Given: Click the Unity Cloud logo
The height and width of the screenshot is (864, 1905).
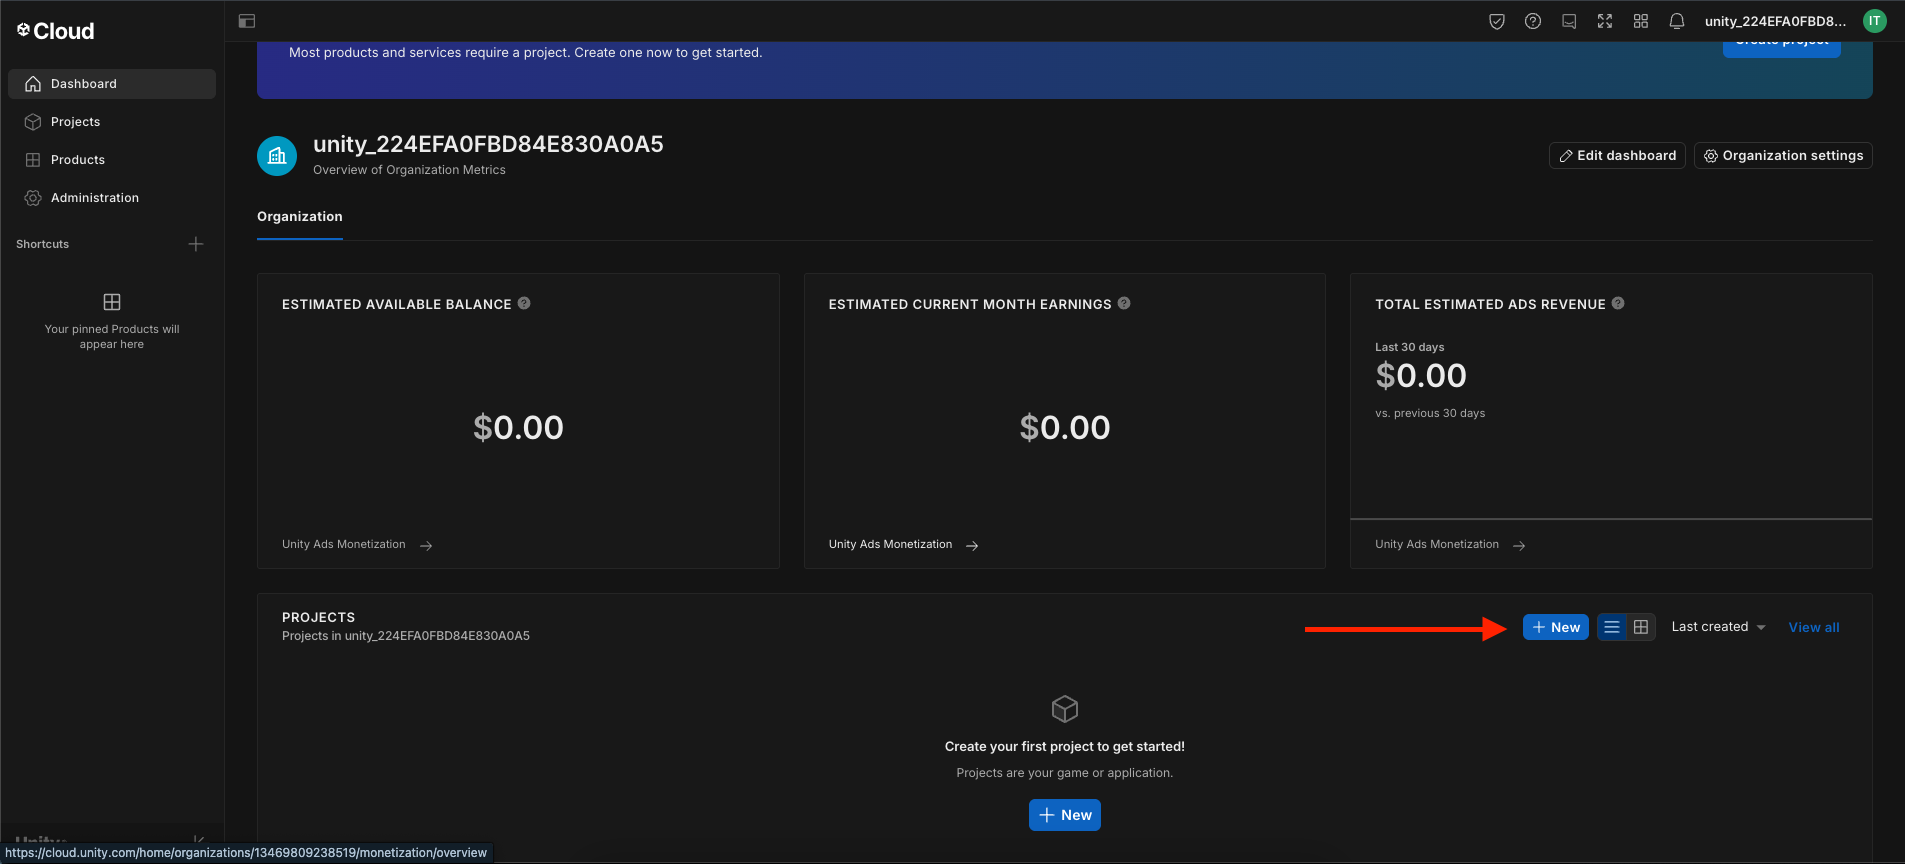Looking at the screenshot, I should [56, 31].
